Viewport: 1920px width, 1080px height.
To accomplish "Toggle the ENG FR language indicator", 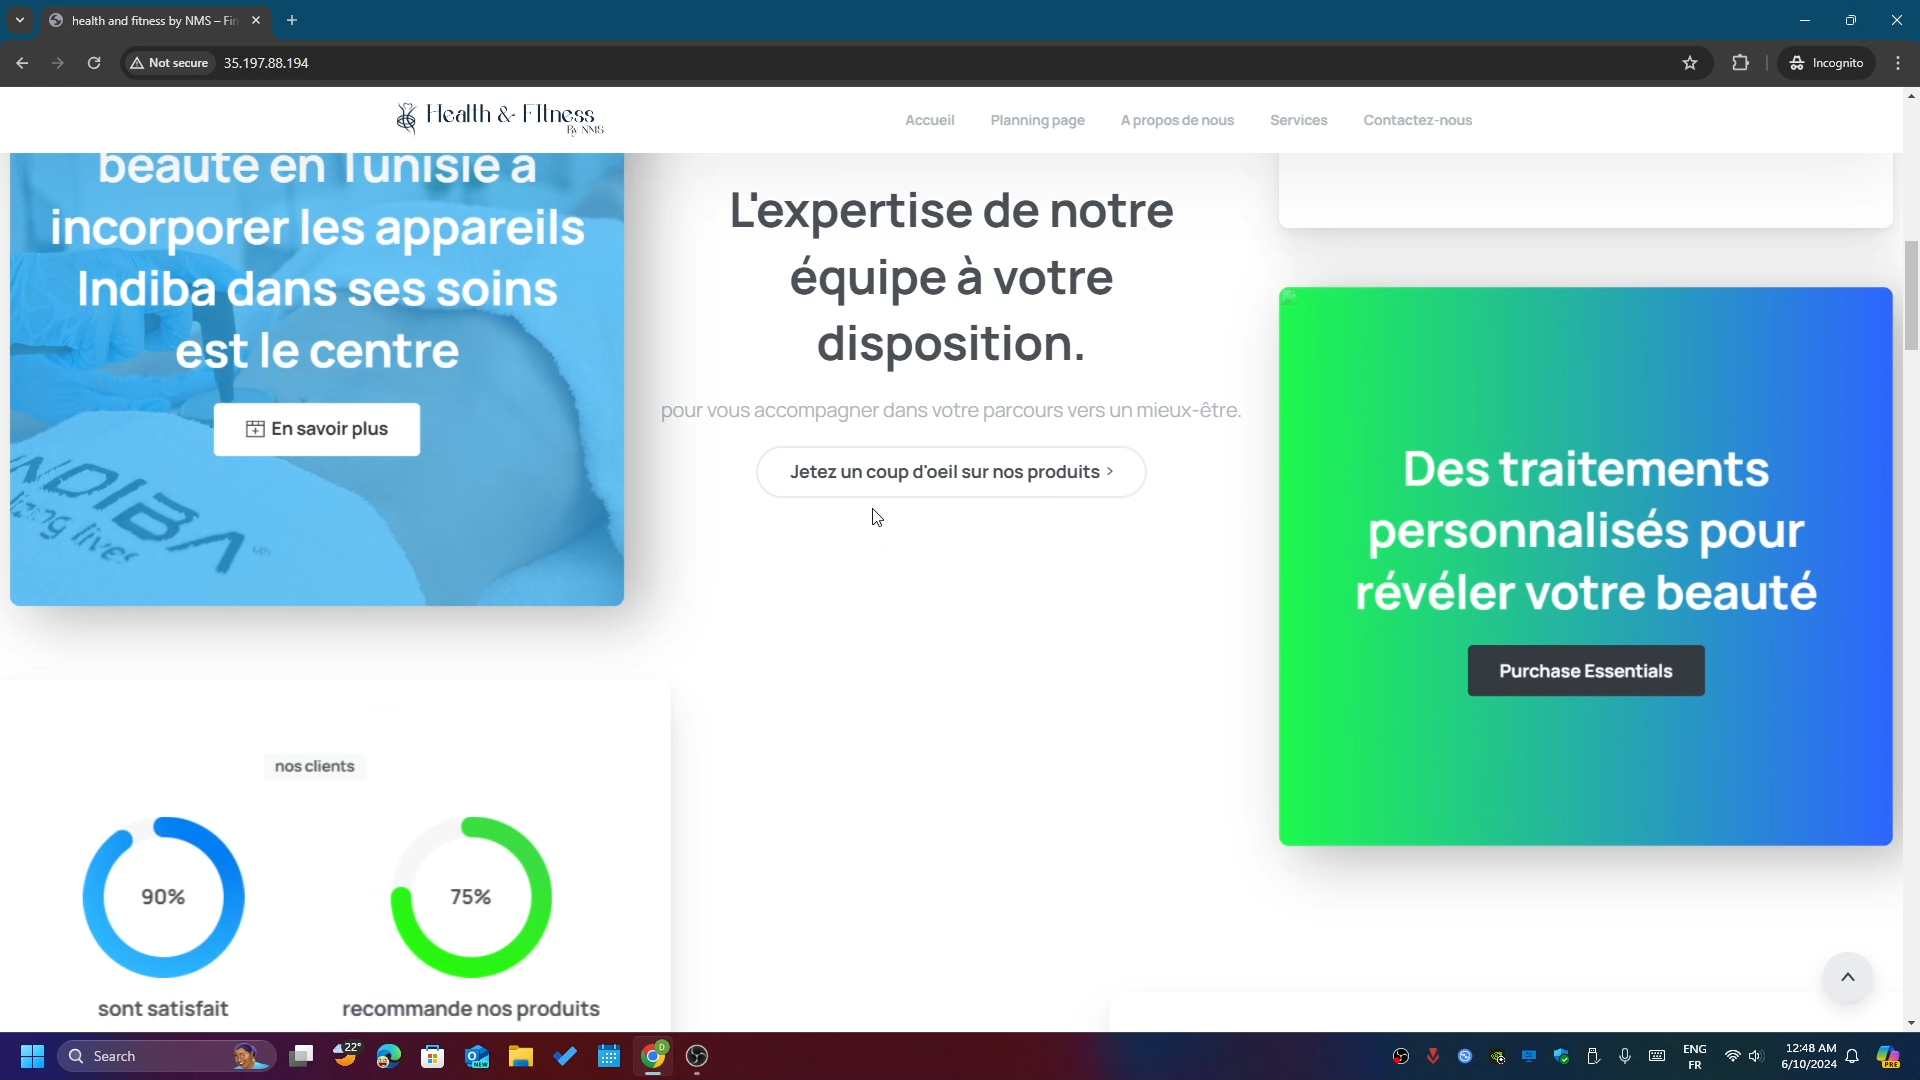I will (x=1694, y=1056).
